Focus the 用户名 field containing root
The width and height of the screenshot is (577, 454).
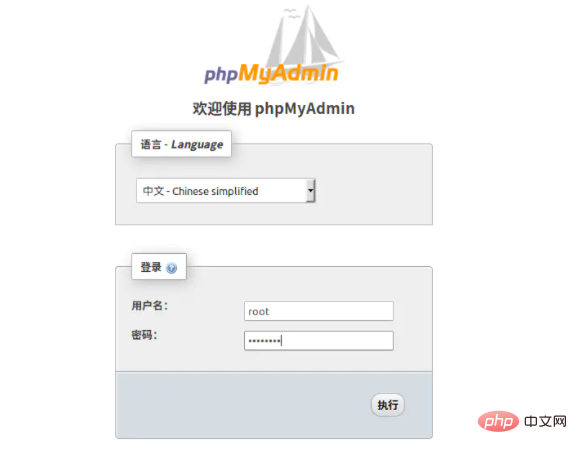click(x=319, y=311)
